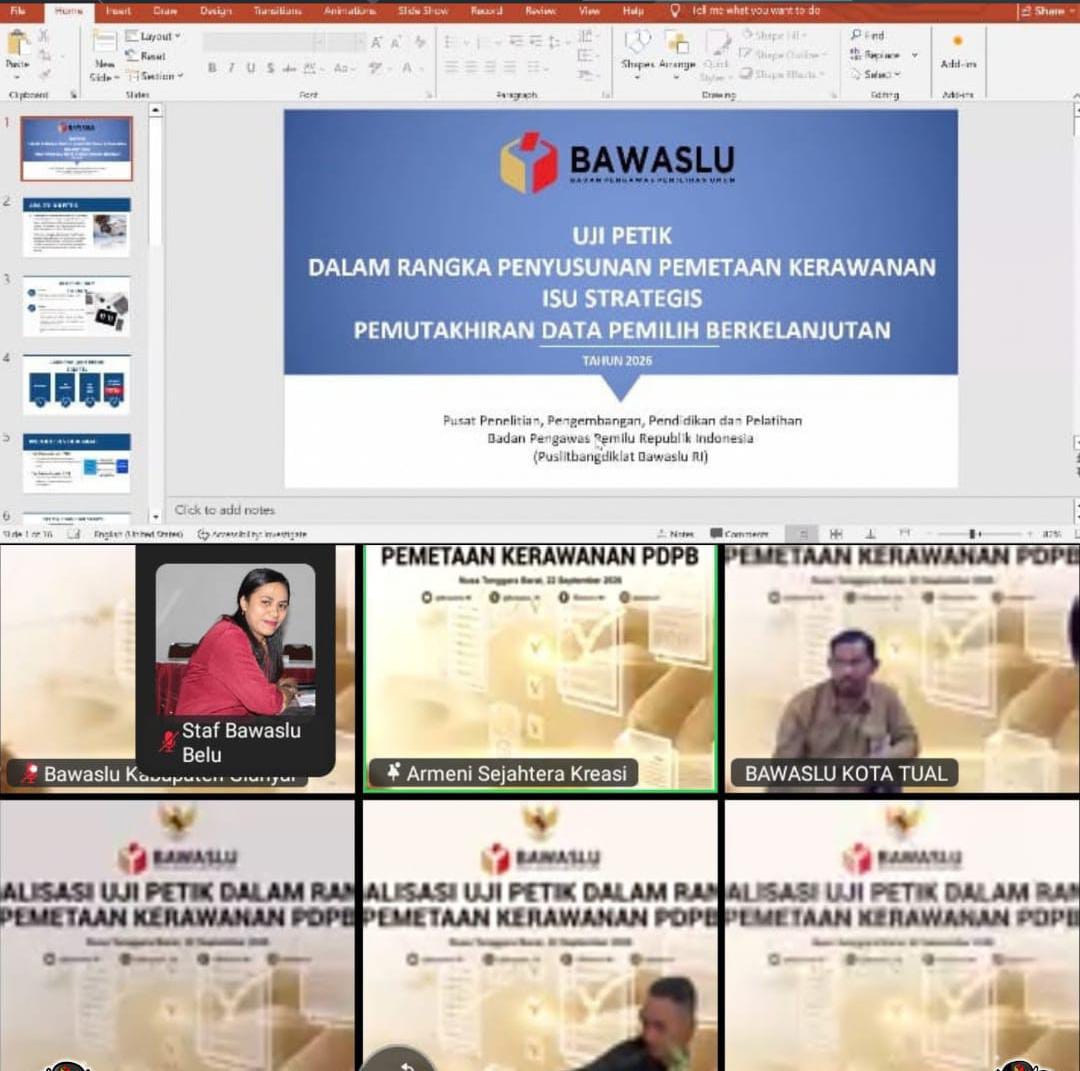
Task: Click the Paste clipboard icon
Action: click(18, 43)
